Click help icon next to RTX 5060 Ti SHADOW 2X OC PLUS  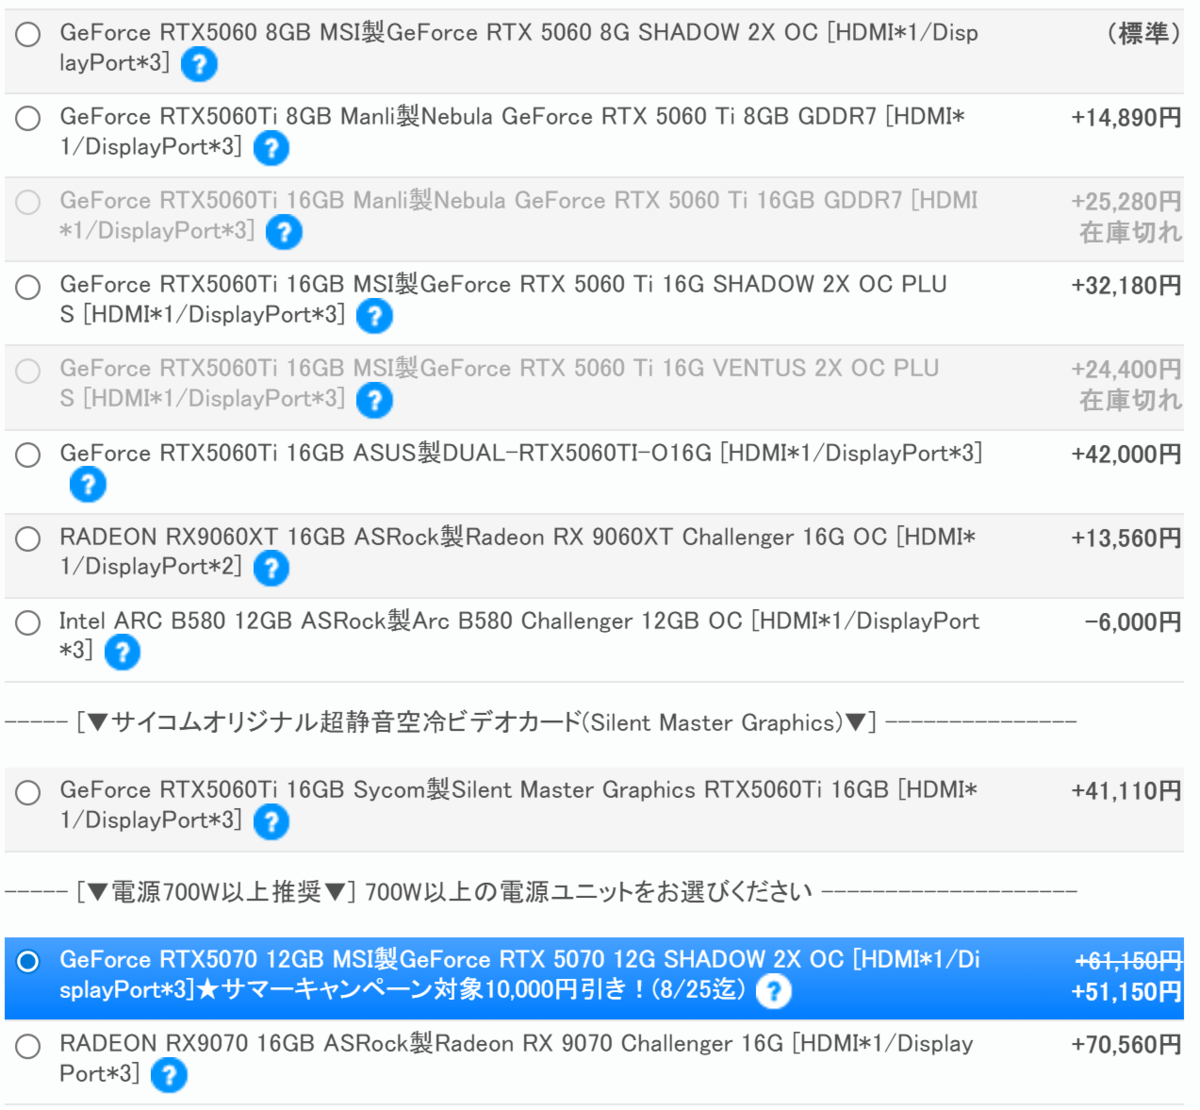[373, 316]
